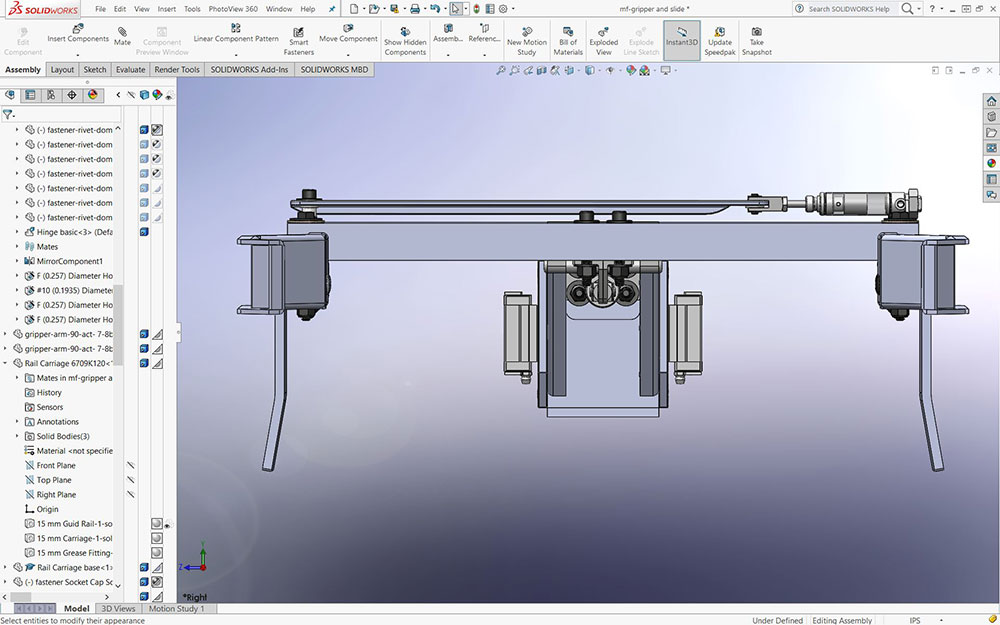The image size is (1000, 625).
Task: Open the ConfigurationManager tab icon
Action: [51, 95]
